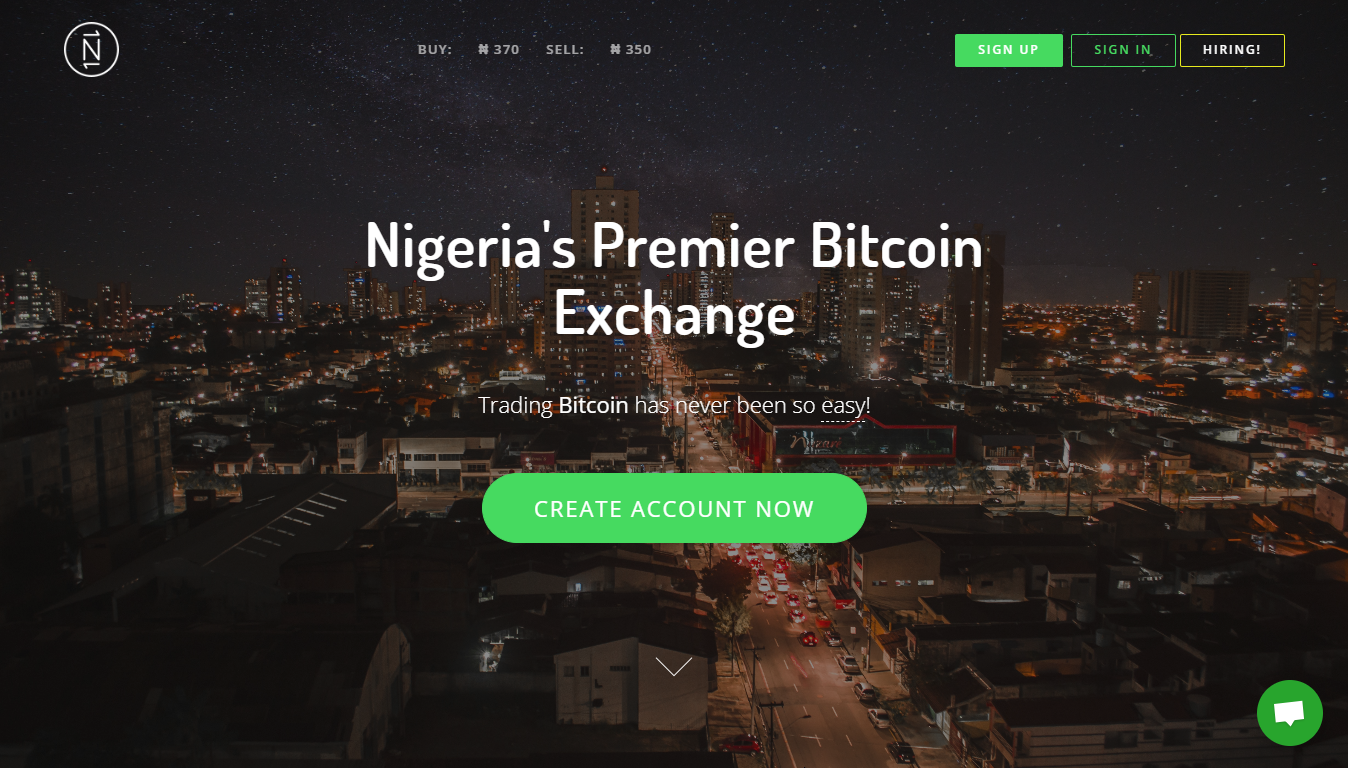Click CREATE ACCOUNT NOW button
The image size is (1348, 768).
(674, 508)
